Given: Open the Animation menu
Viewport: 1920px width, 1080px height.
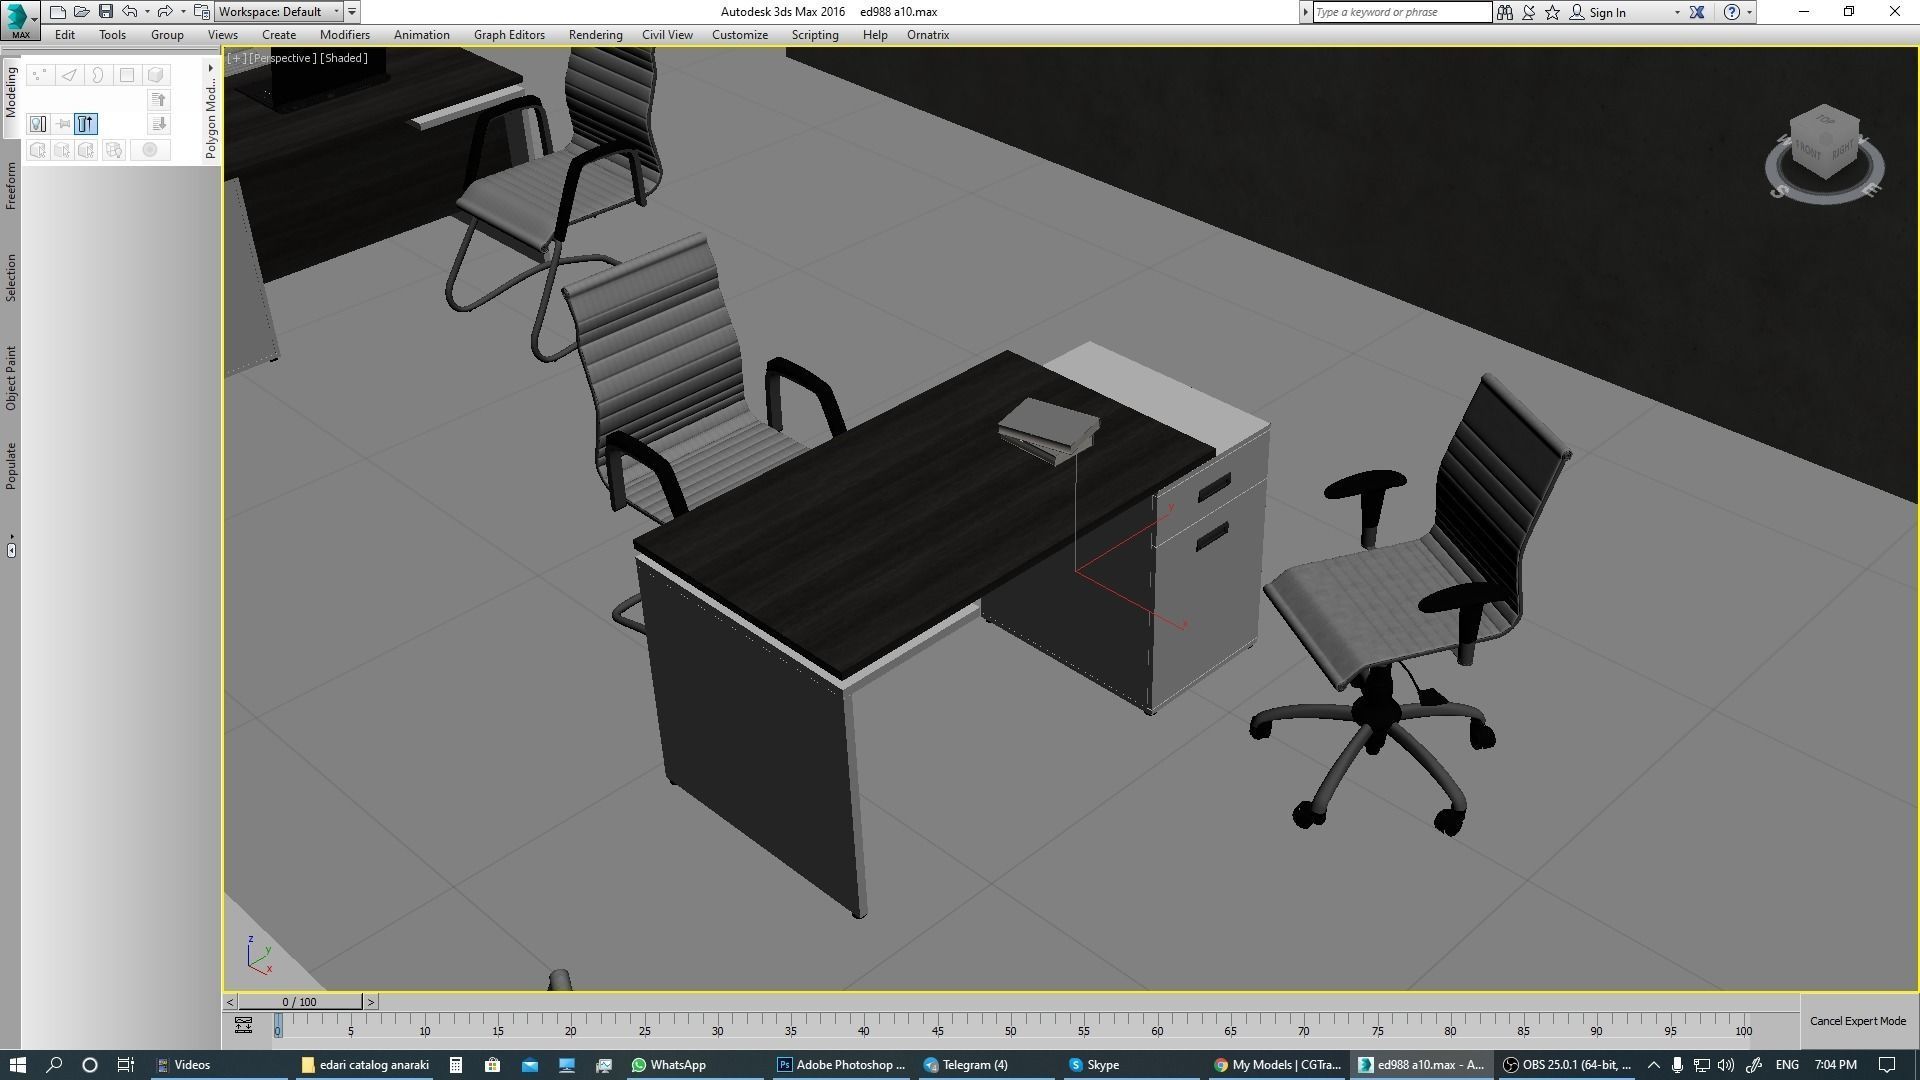Looking at the screenshot, I should 421,35.
